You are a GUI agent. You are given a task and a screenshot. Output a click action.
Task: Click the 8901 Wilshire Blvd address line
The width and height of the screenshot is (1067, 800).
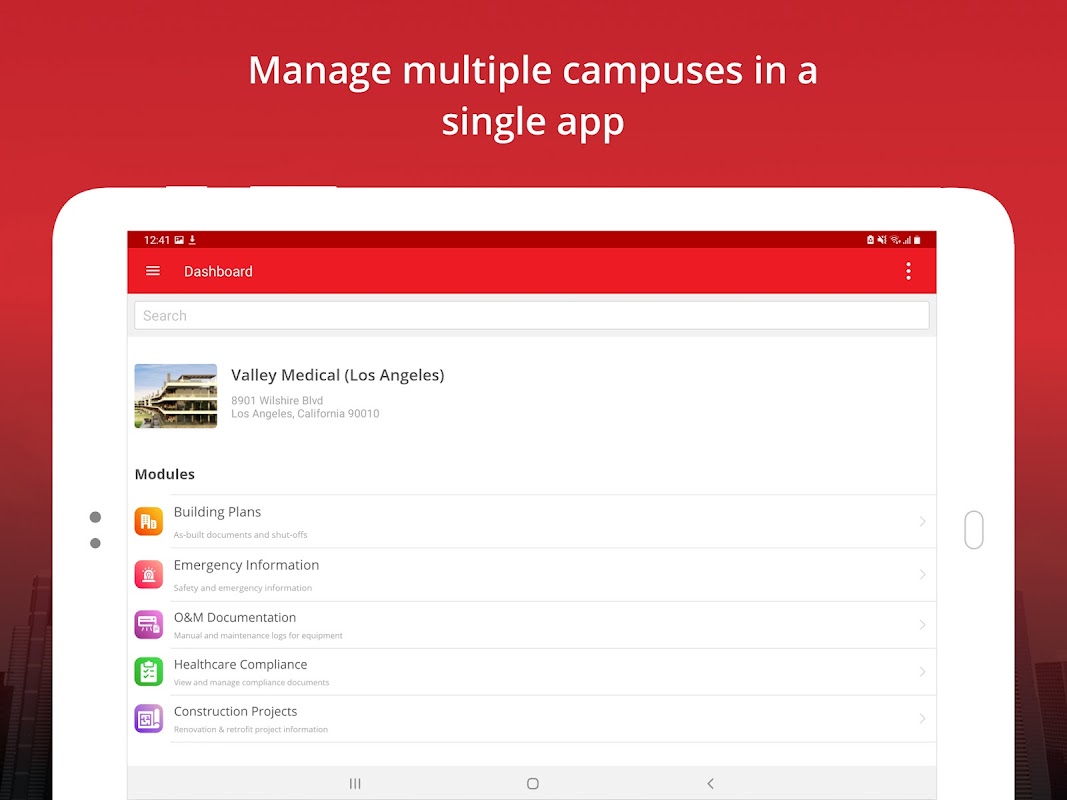pyautogui.click(x=277, y=401)
